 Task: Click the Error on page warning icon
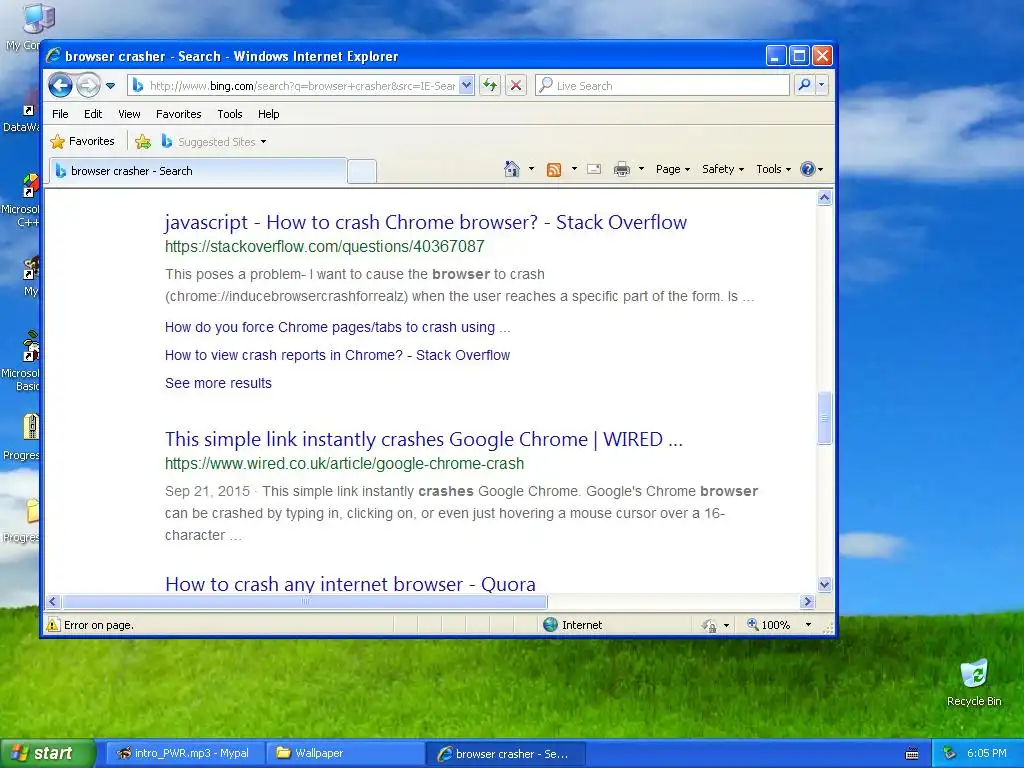[54, 625]
